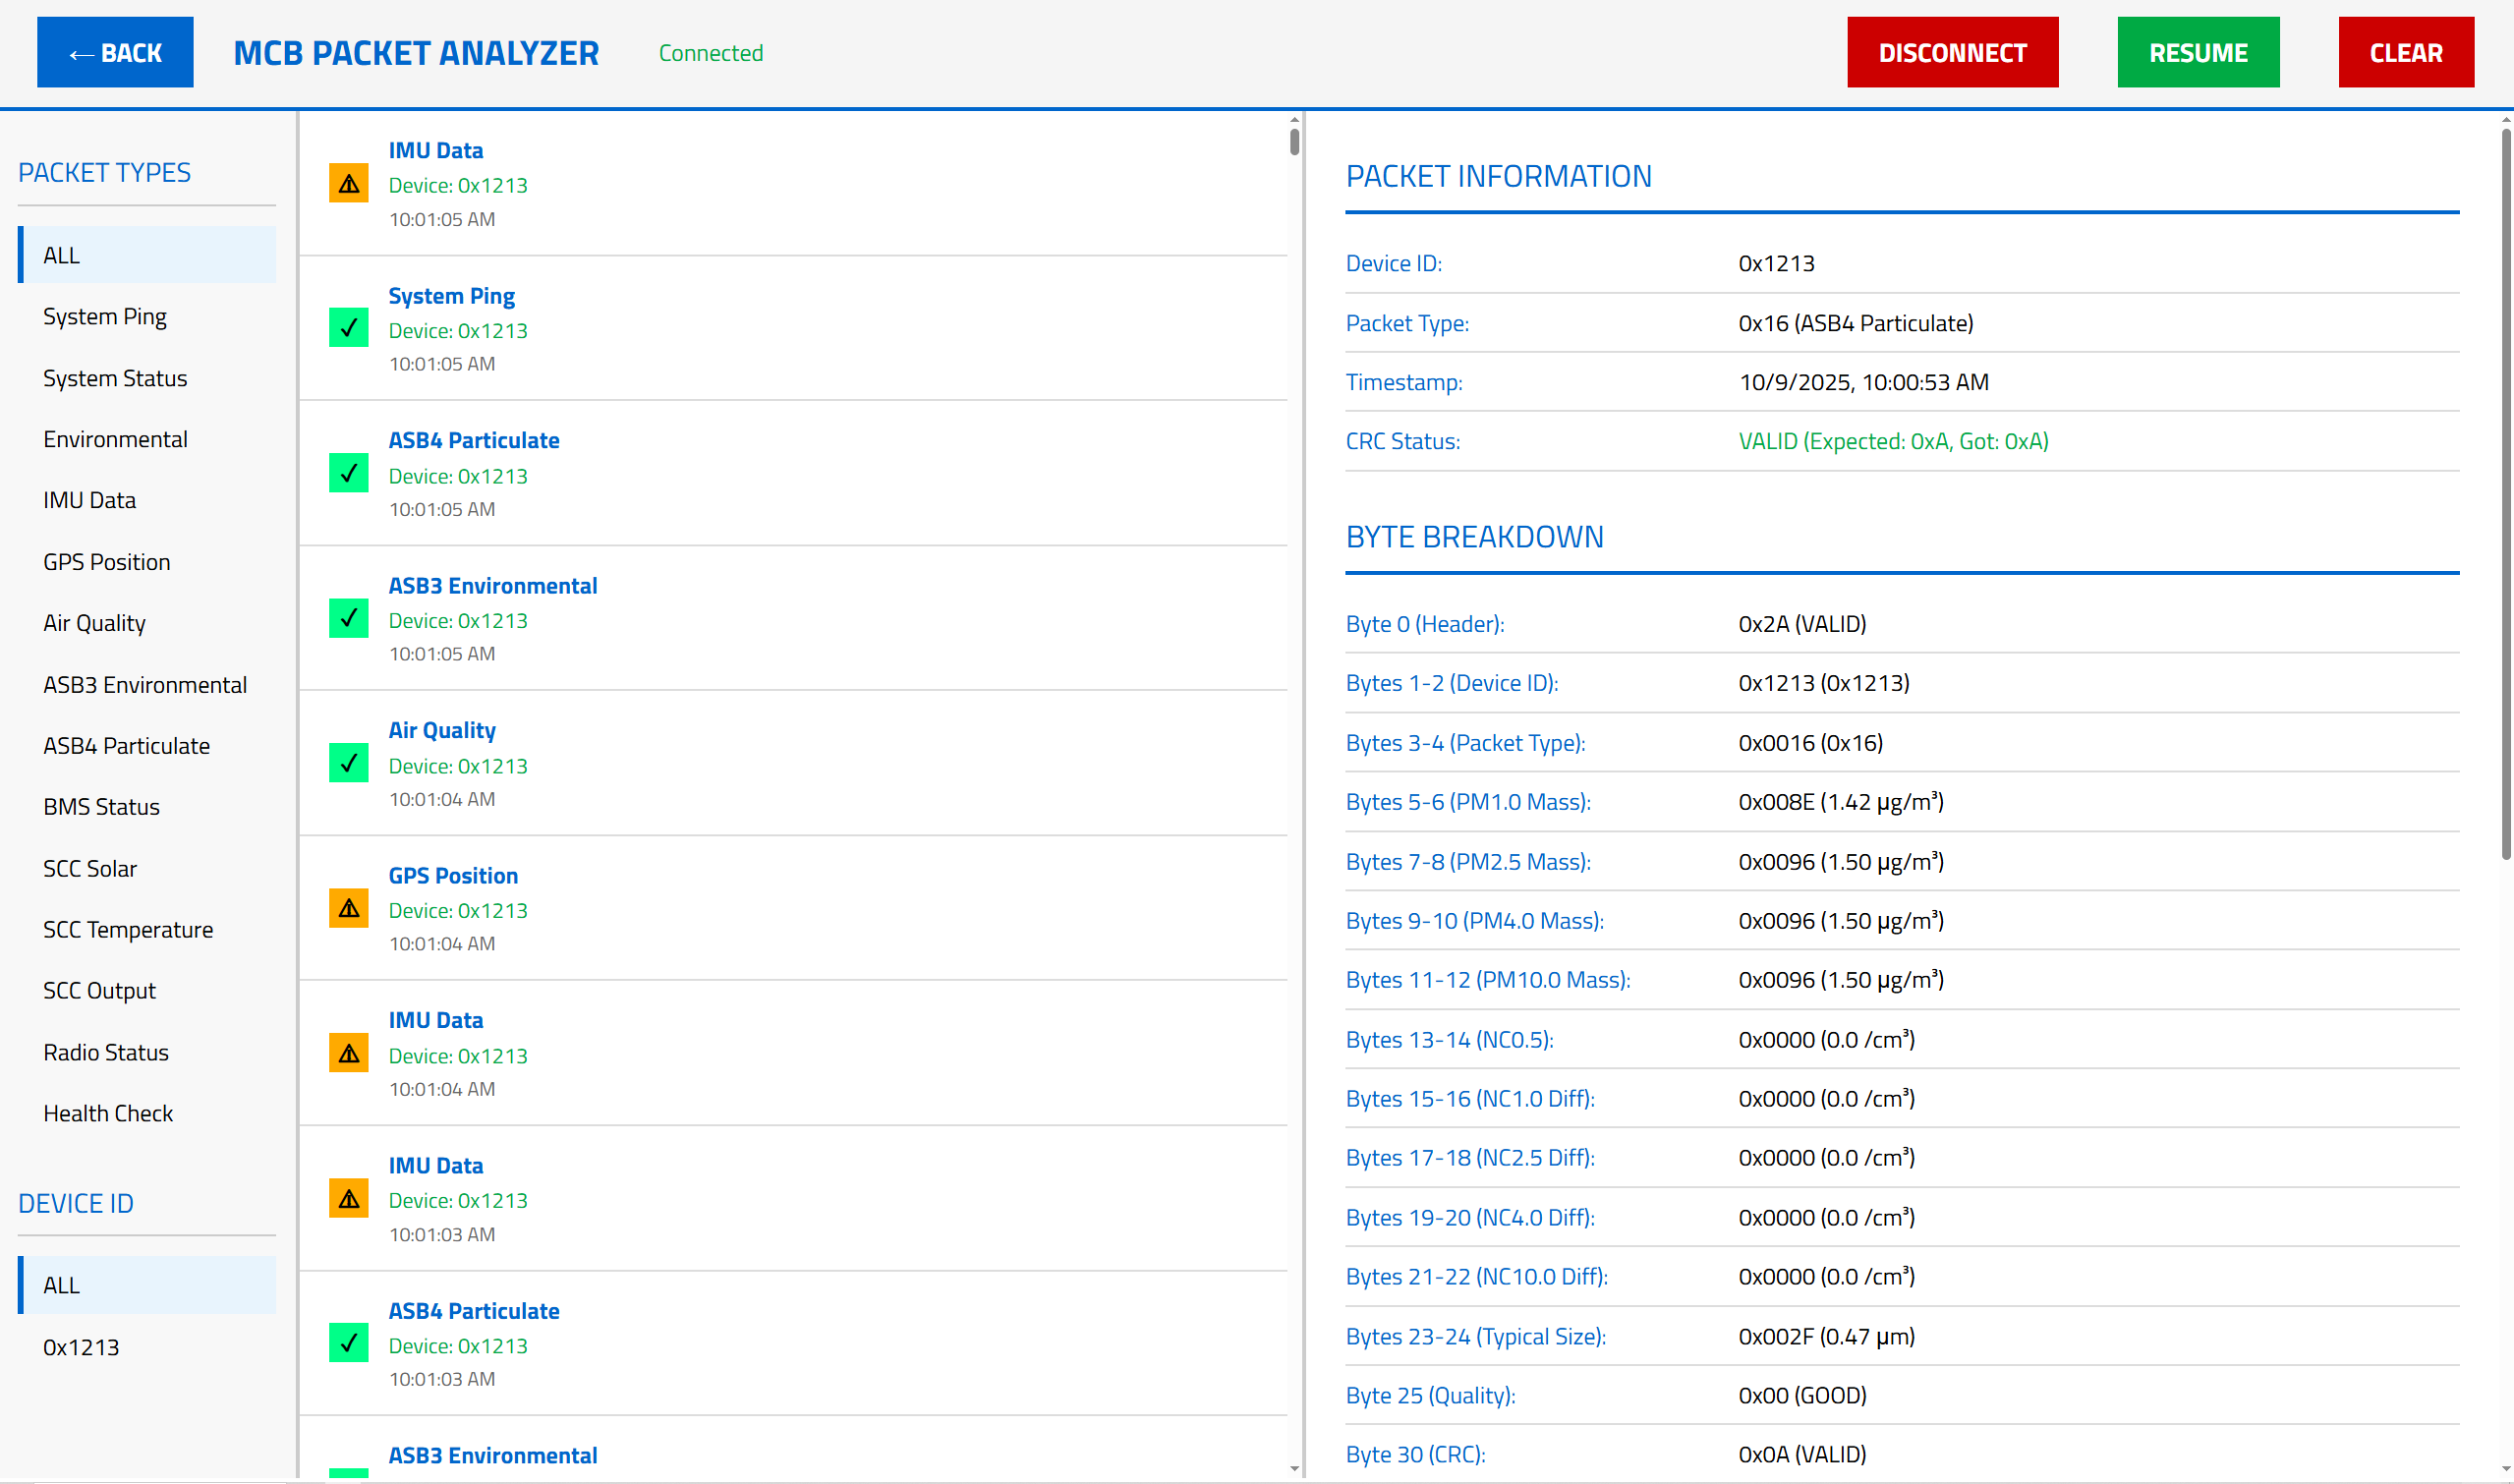Open the System Ping packet title
This screenshot has width=2514, height=1484.
tap(451, 296)
